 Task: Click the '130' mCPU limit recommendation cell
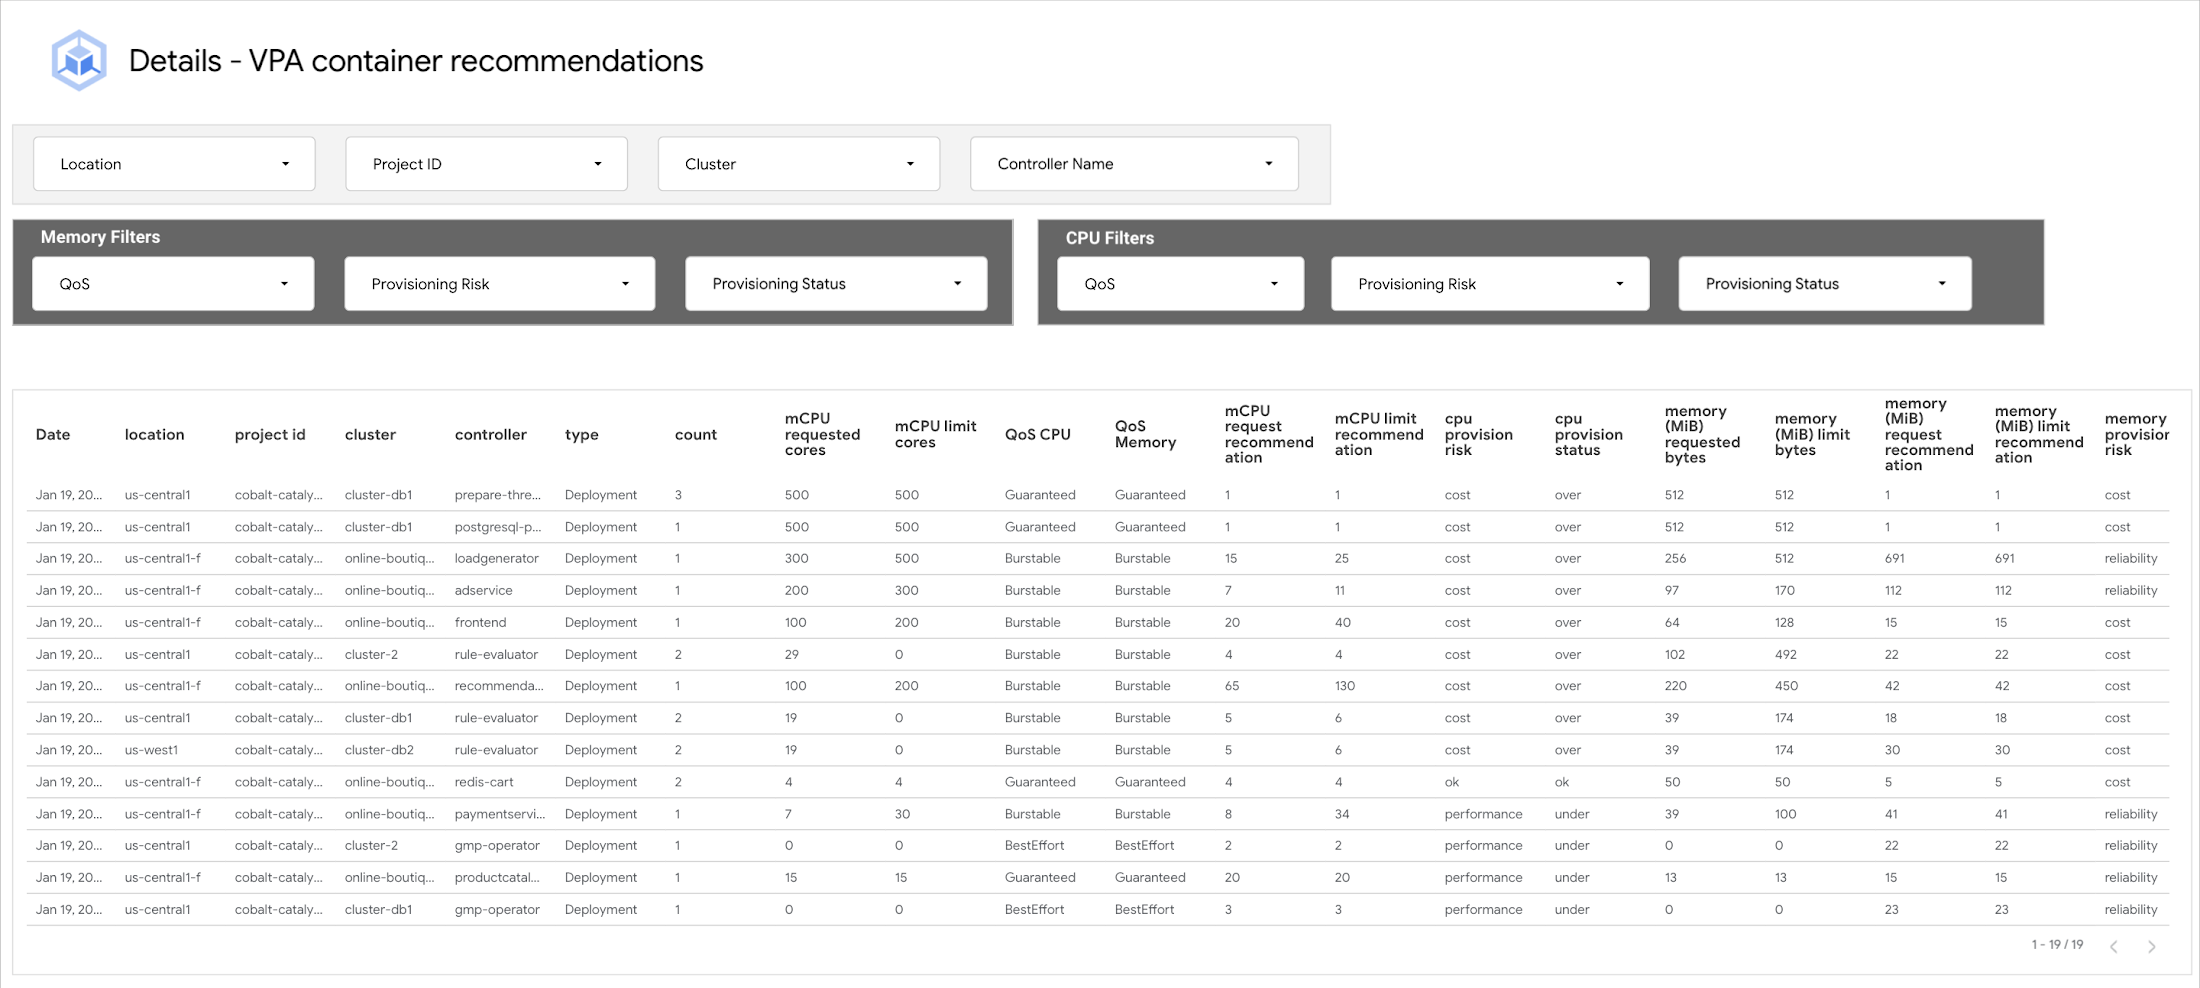[x=1345, y=686]
